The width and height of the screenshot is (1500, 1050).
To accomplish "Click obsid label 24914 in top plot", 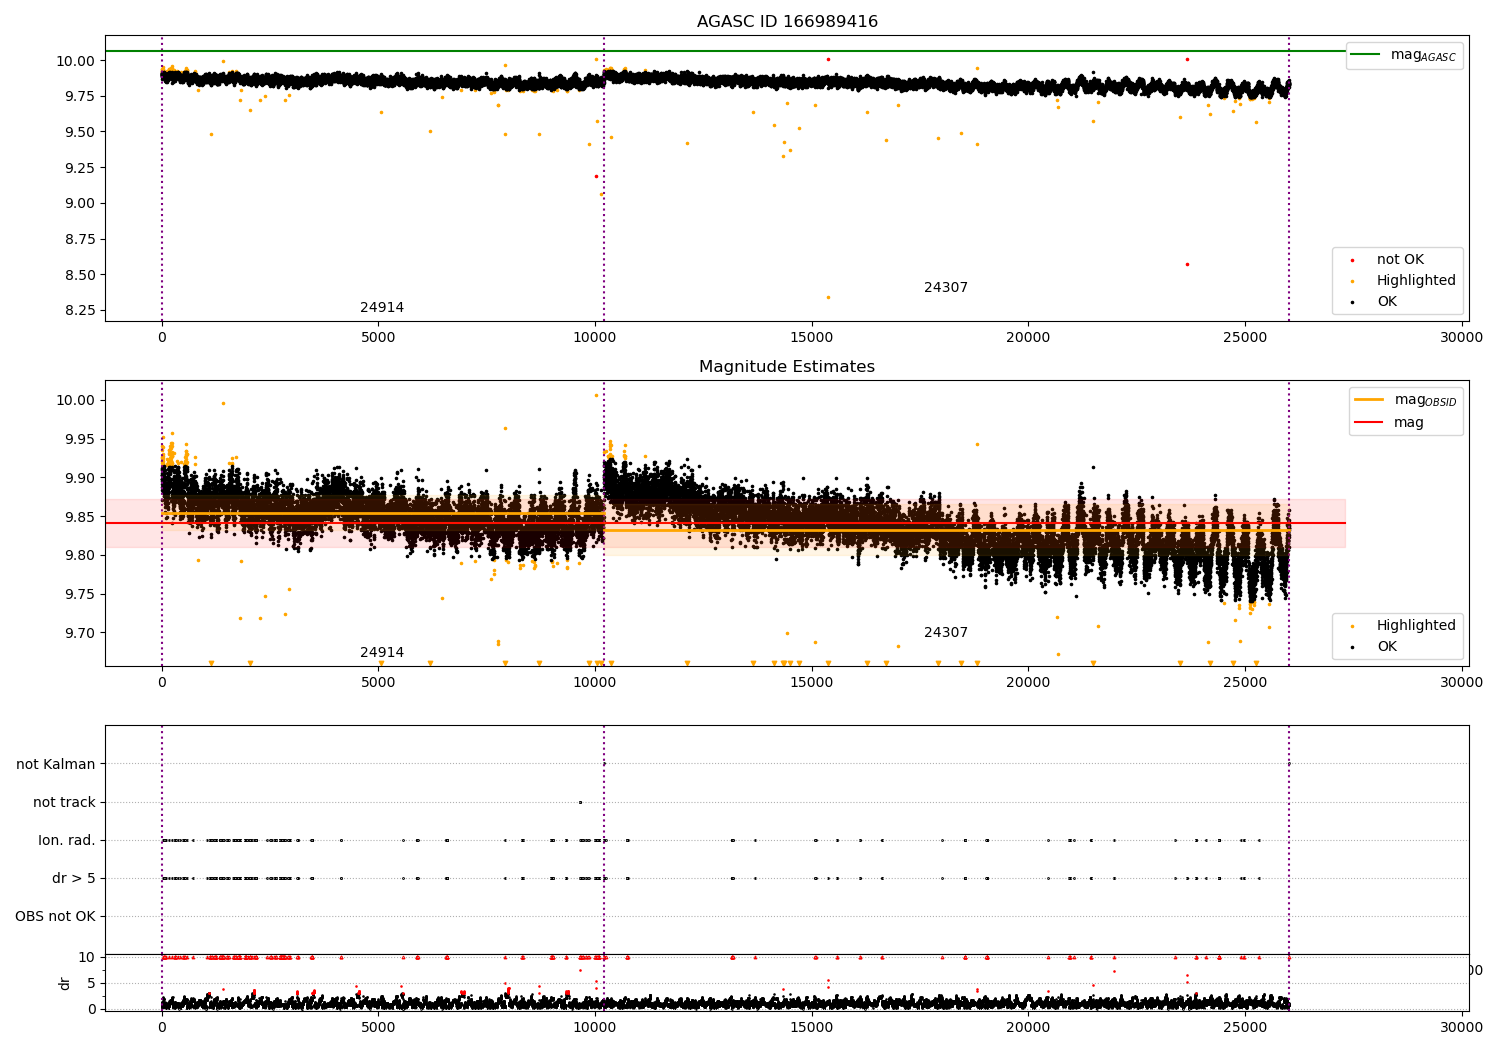I will (x=382, y=308).
